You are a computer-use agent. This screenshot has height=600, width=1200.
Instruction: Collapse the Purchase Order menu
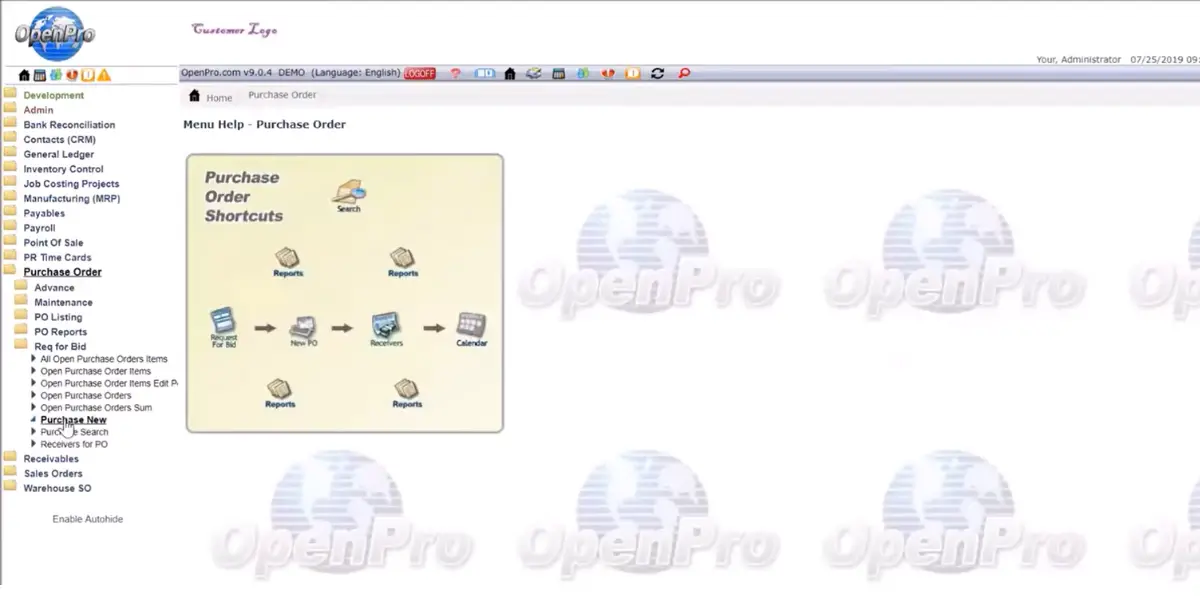click(62, 272)
